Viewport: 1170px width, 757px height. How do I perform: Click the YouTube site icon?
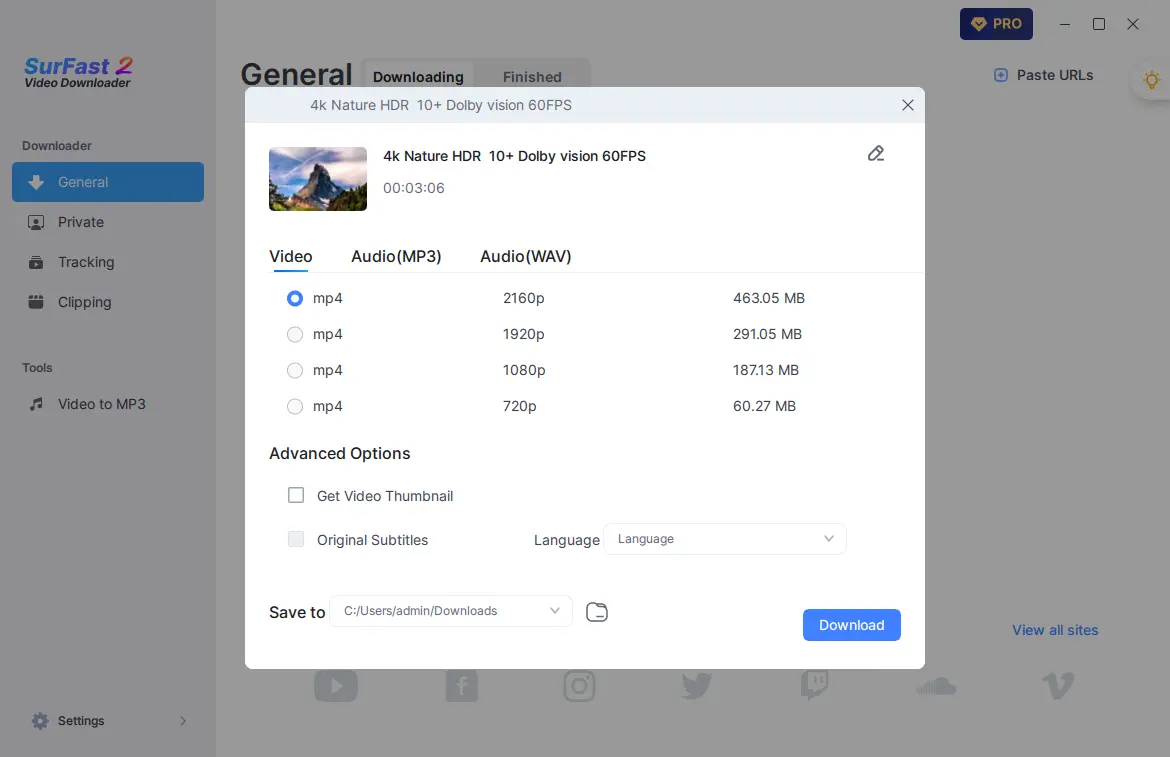click(336, 685)
